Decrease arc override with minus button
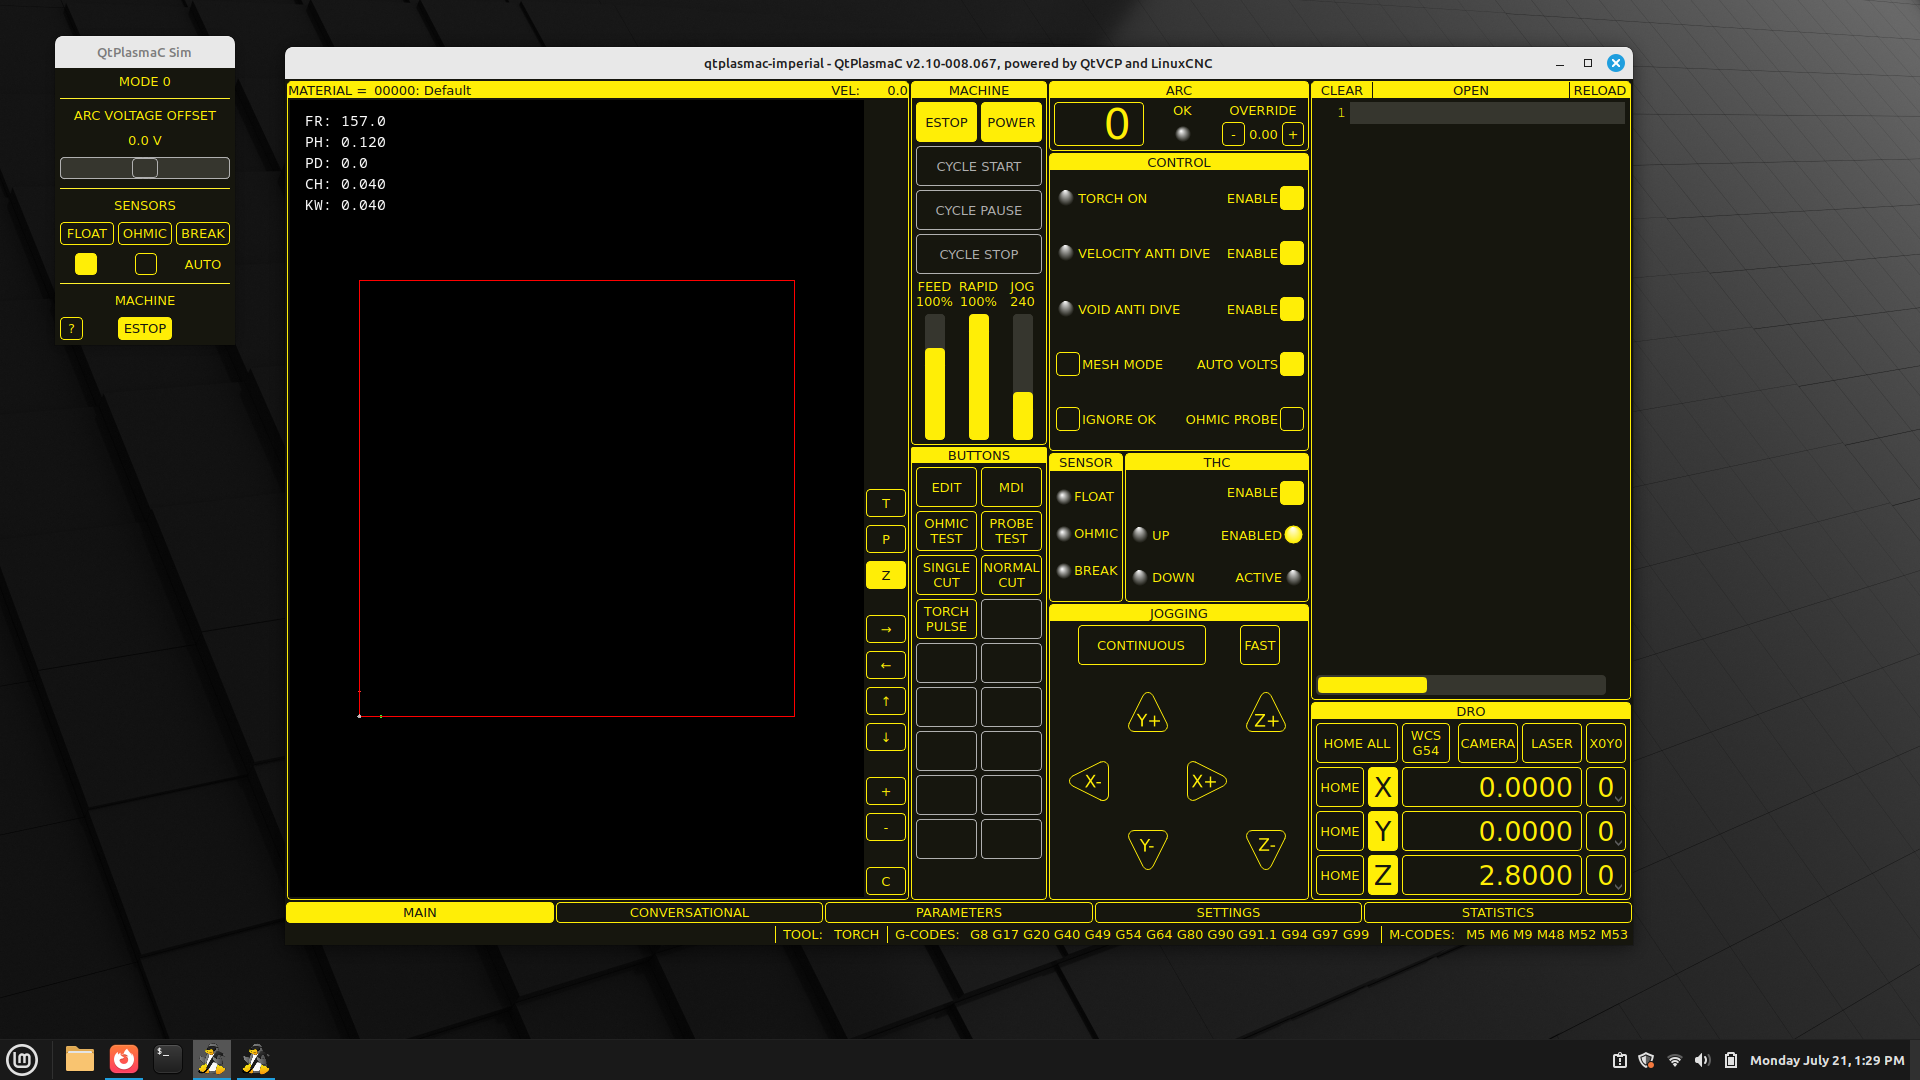Viewport: 1920px width, 1080px height. pos(1234,134)
